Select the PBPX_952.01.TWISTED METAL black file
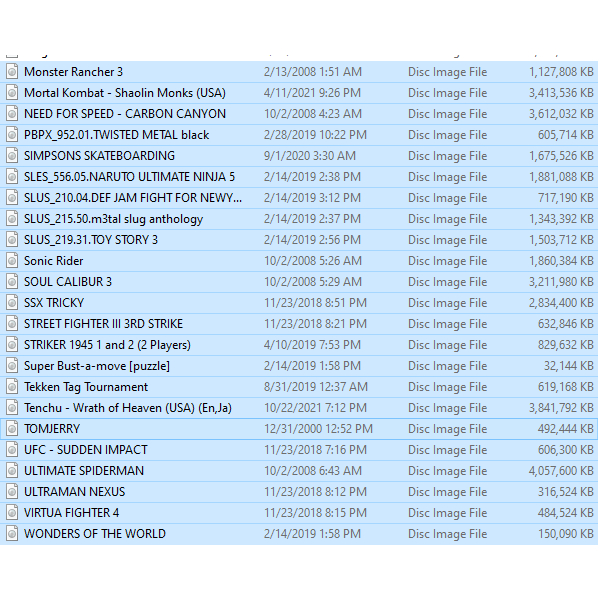602x602 pixels. point(116,135)
